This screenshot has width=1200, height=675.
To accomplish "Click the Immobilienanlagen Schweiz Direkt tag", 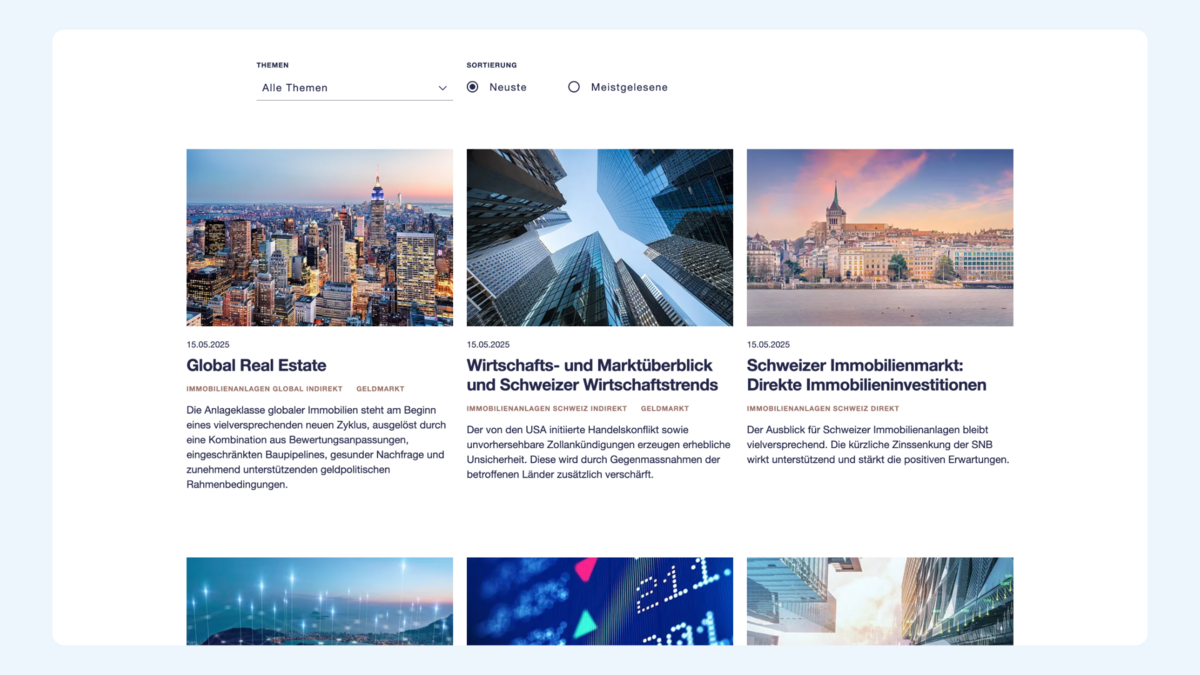I will (823, 408).
